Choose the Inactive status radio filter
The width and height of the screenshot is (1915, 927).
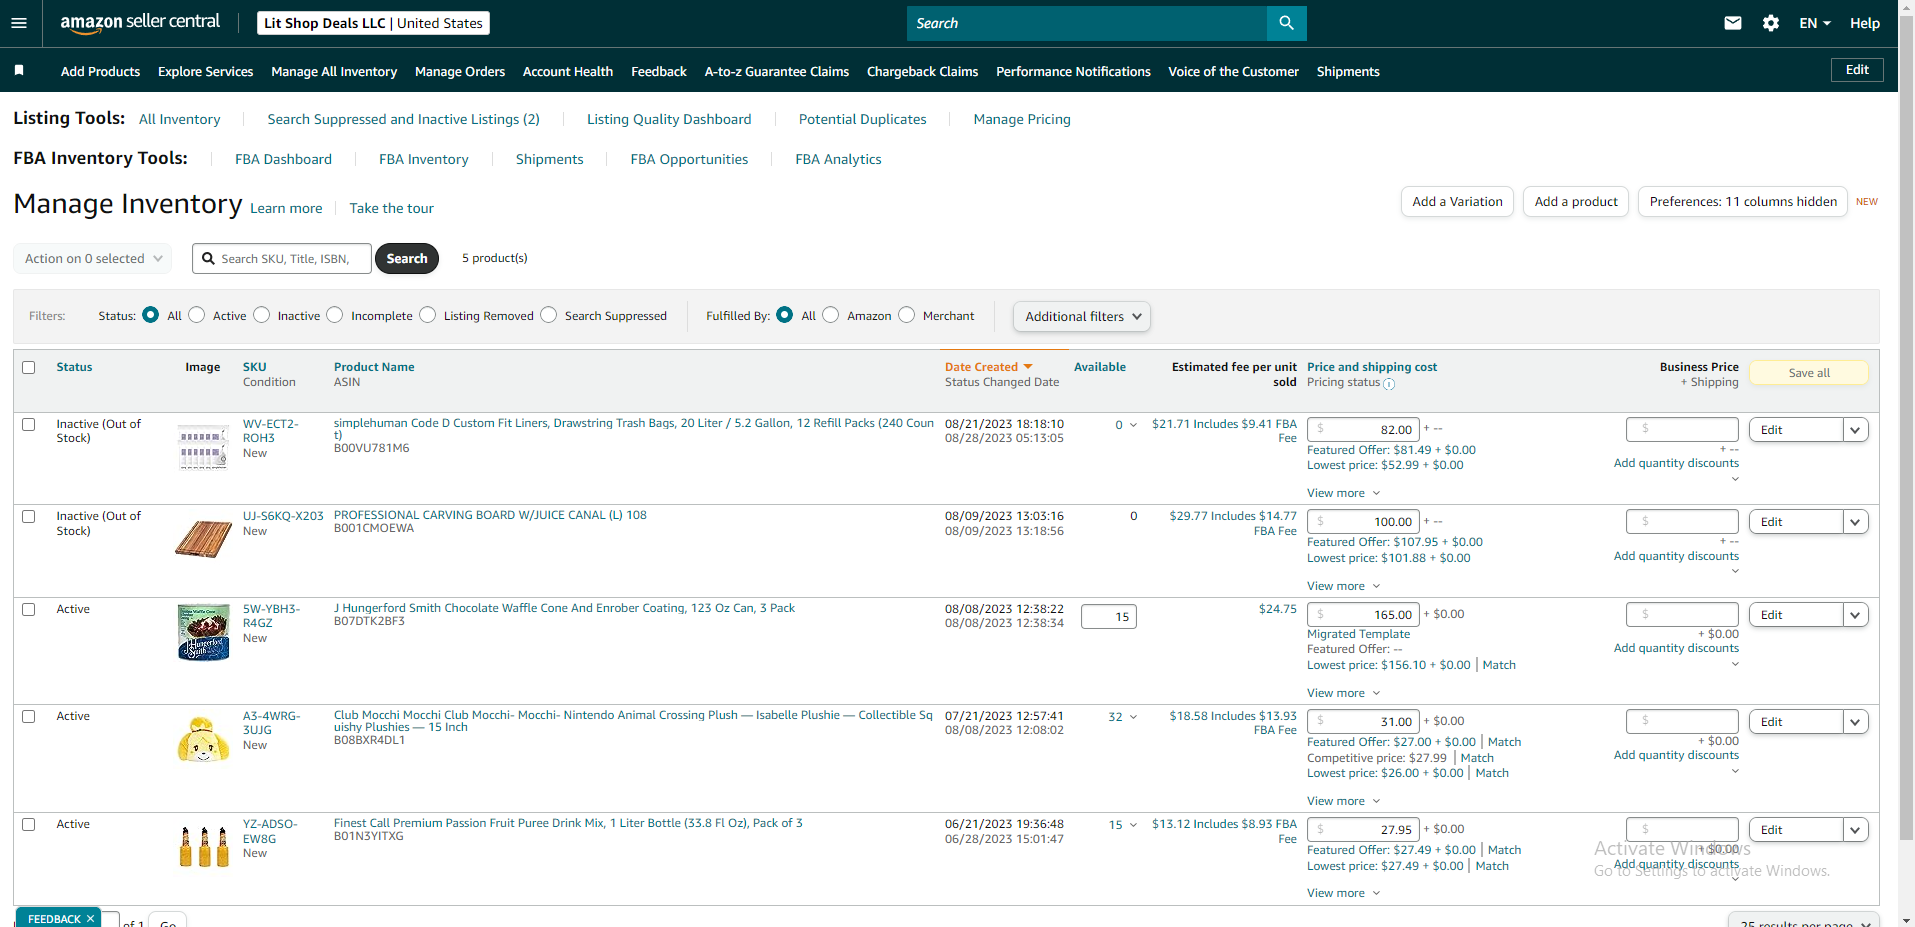(262, 315)
